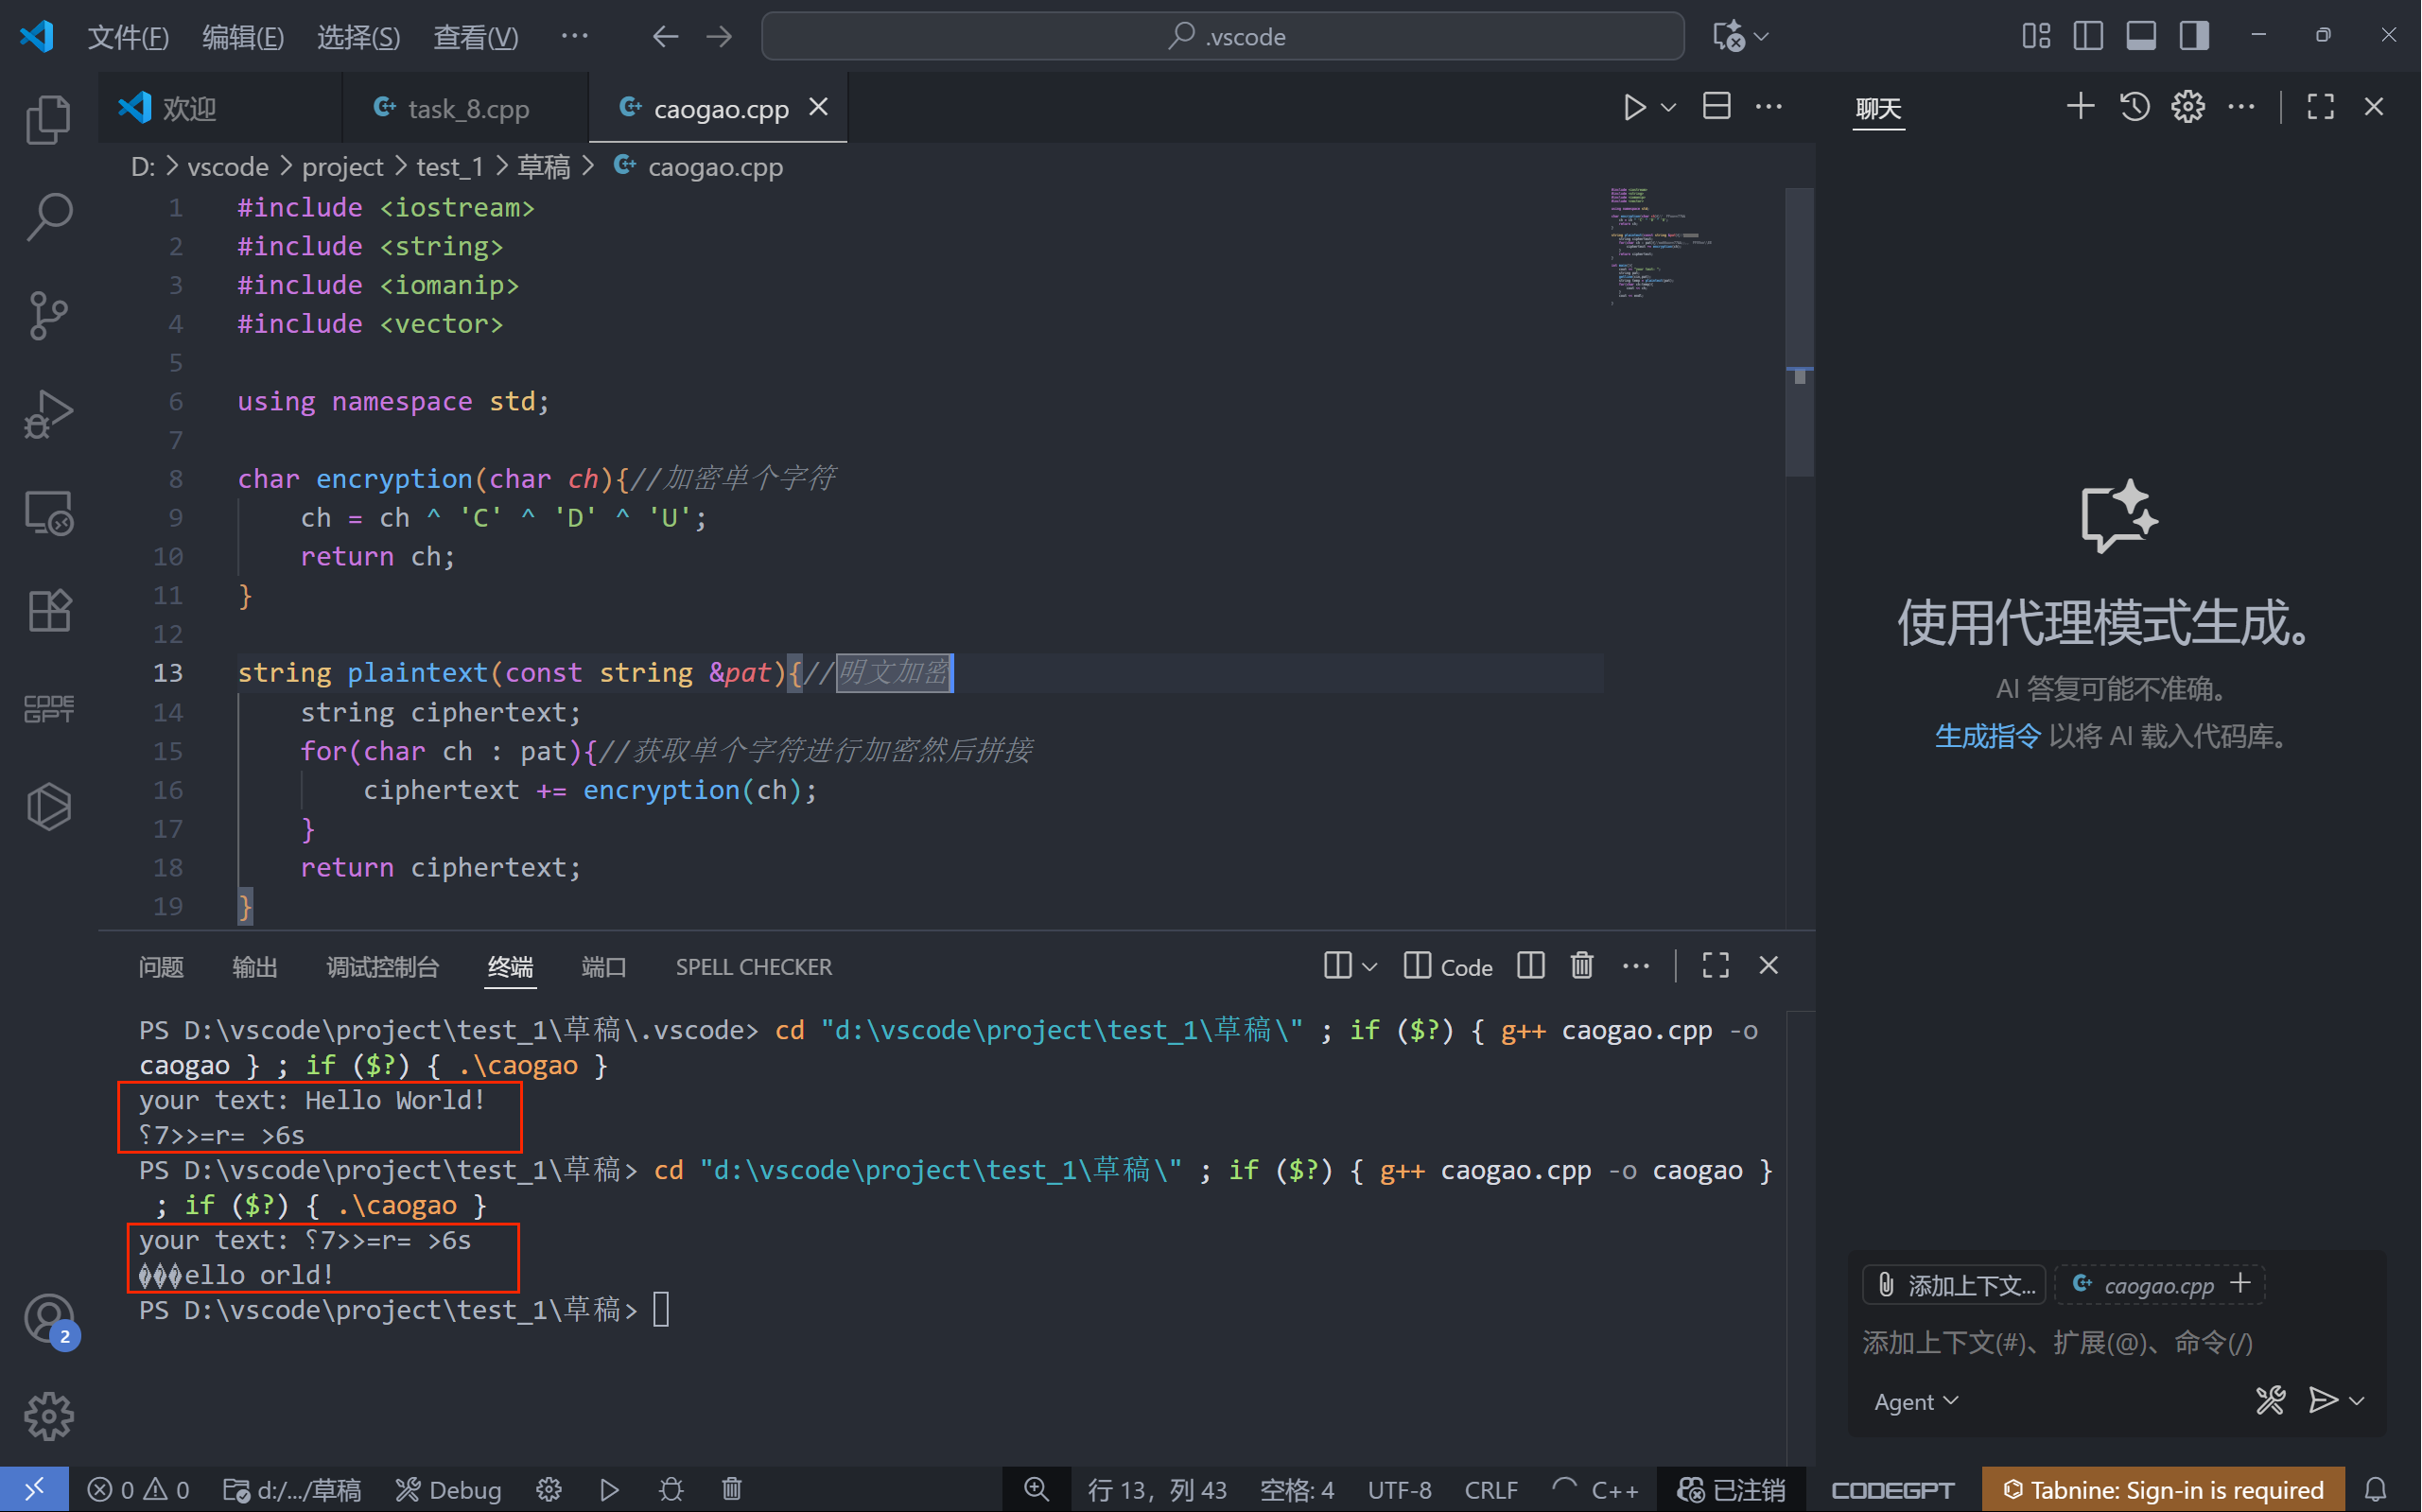Click new chat plus icon
Image resolution: width=2422 pixels, height=1512 pixels.
[2080, 106]
